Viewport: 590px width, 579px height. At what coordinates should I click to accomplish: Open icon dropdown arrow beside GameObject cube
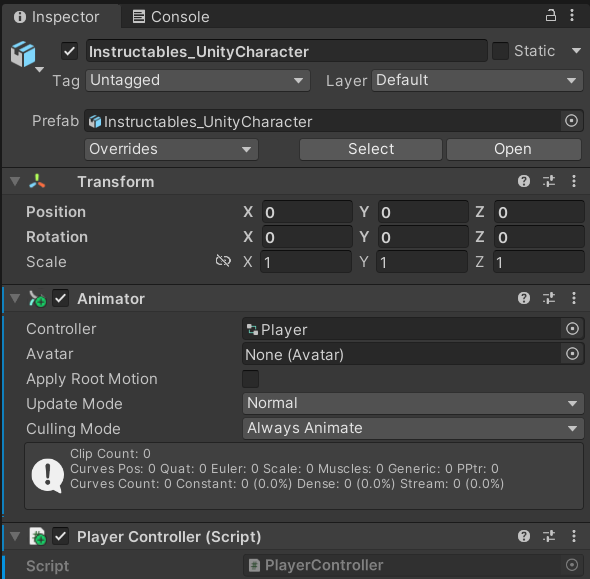click(x=40, y=70)
